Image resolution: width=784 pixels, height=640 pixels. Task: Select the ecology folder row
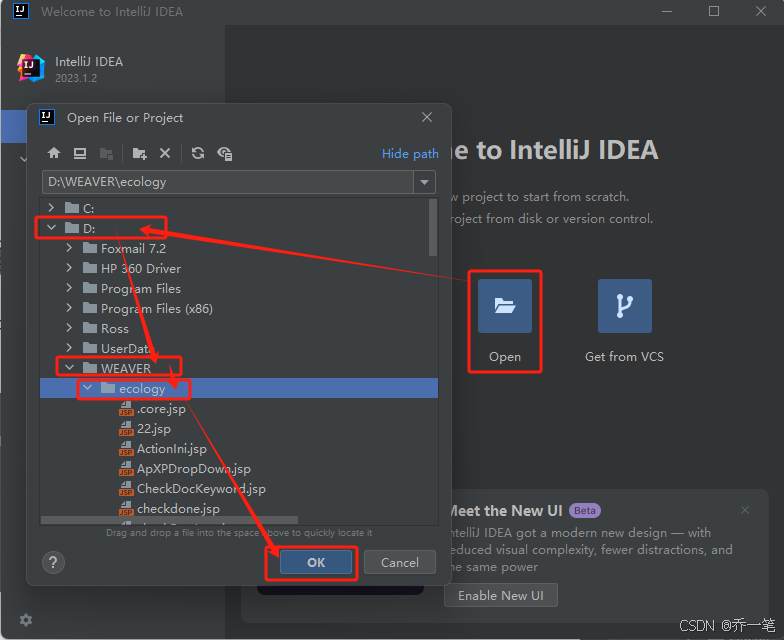coord(239,388)
